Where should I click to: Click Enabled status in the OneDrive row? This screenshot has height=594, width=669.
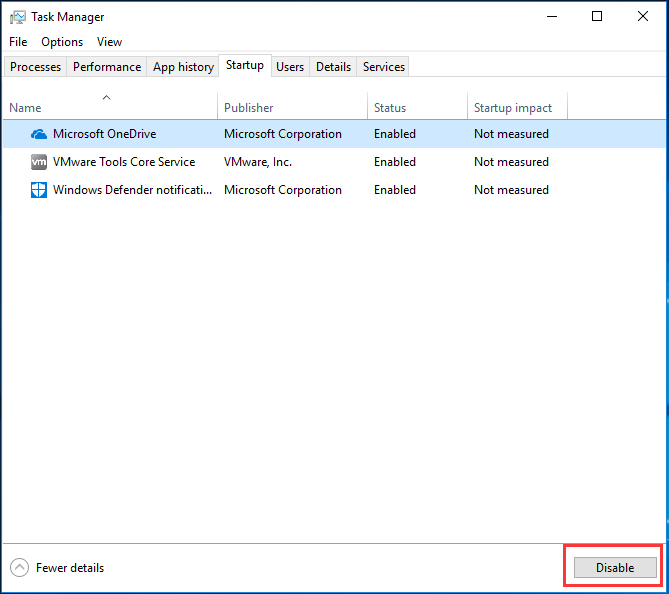pyautogui.click(x=395, y=134)
